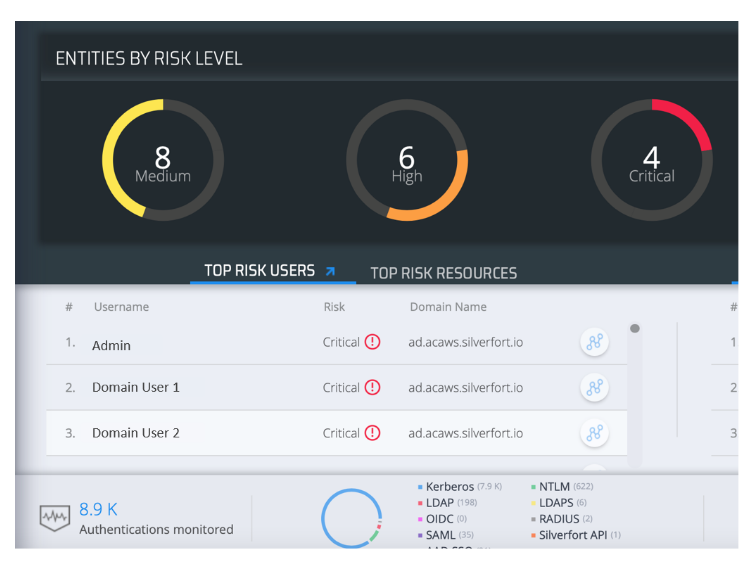This screenshot has height=572, width=756.
Task: Click the Medium risk donut chart
Action: [x=163, y=160]
